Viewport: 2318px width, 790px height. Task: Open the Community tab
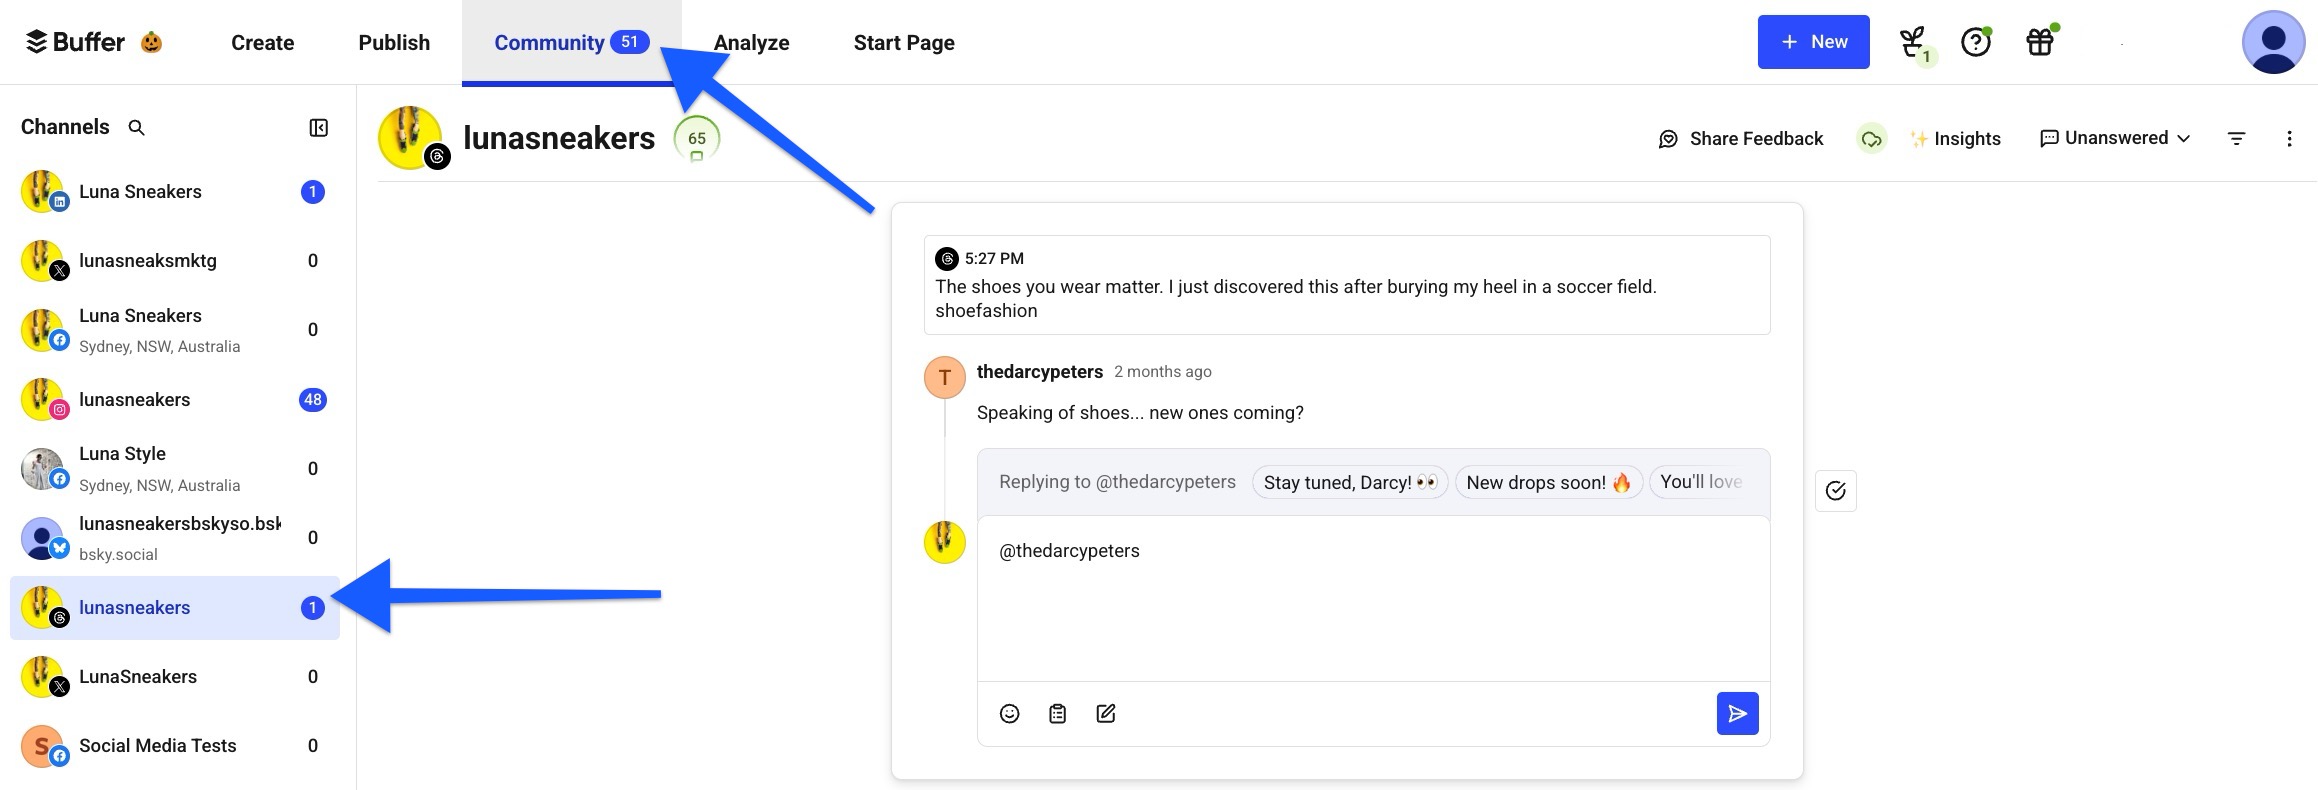click(572, 42)
